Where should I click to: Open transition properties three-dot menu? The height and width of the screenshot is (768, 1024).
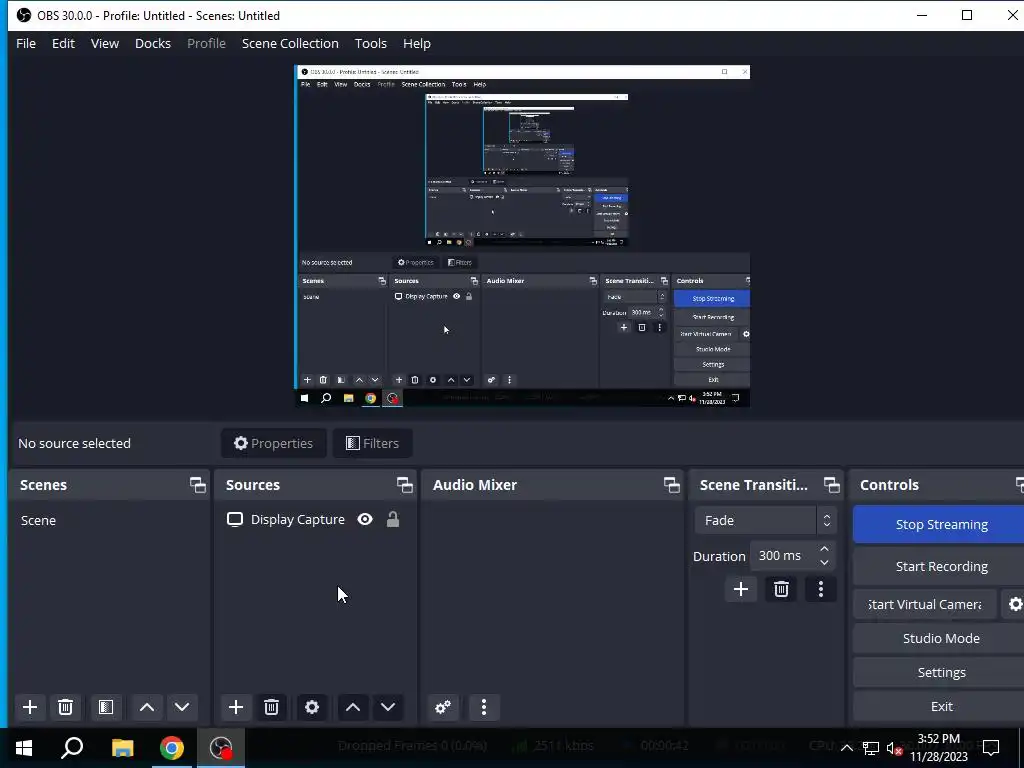(821, 590)
